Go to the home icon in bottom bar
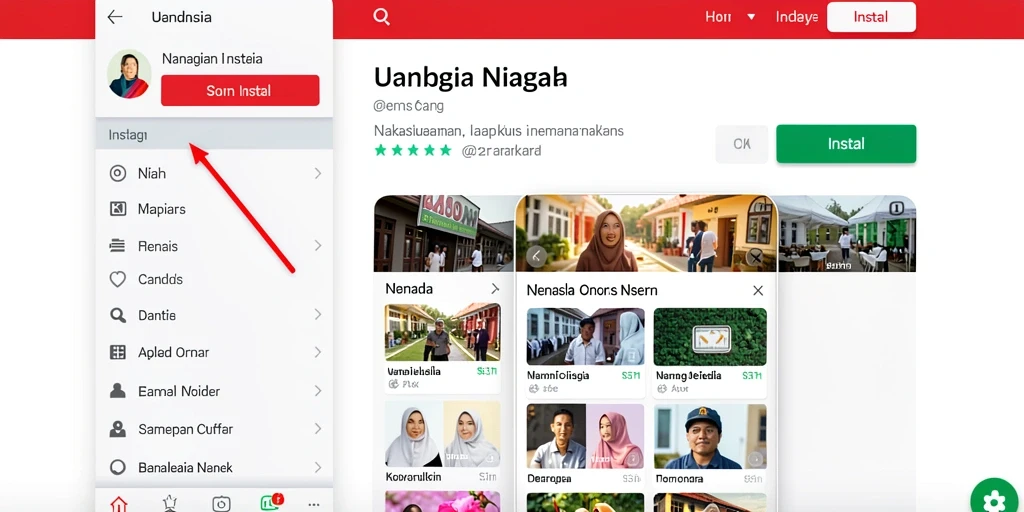Screen dimensions: 1024x512 [x=119, y=504]
